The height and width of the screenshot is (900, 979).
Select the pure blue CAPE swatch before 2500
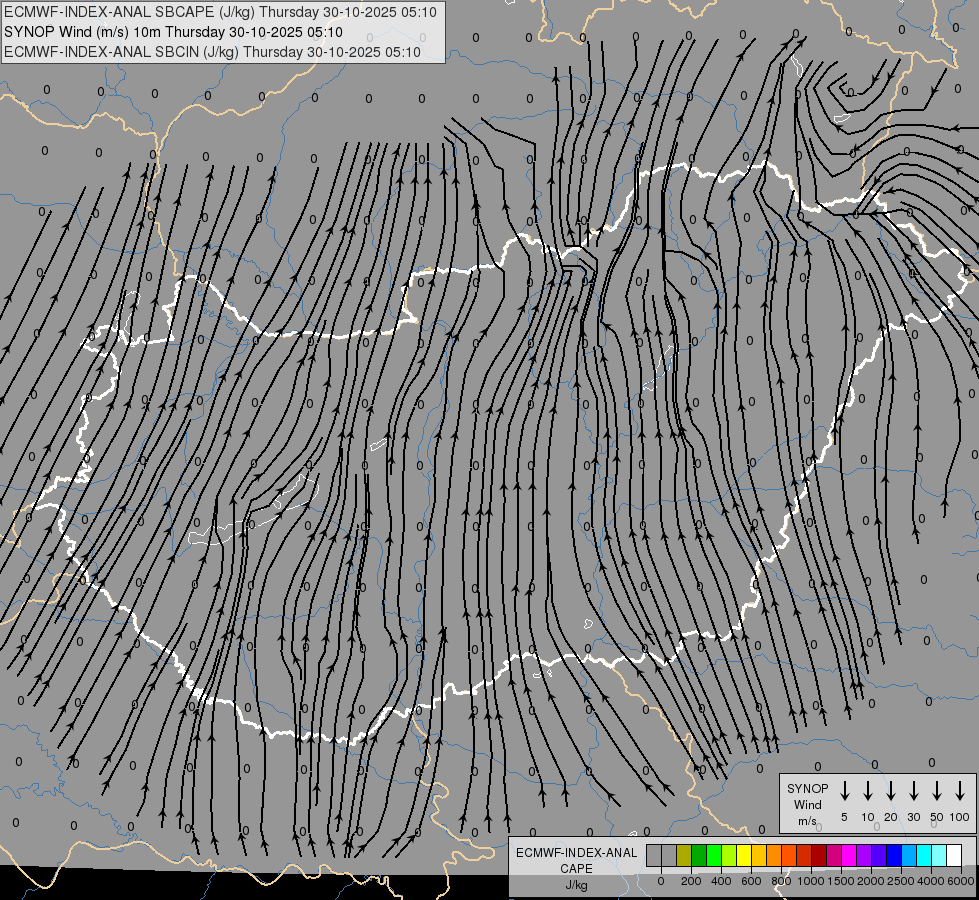click(895, 855)
